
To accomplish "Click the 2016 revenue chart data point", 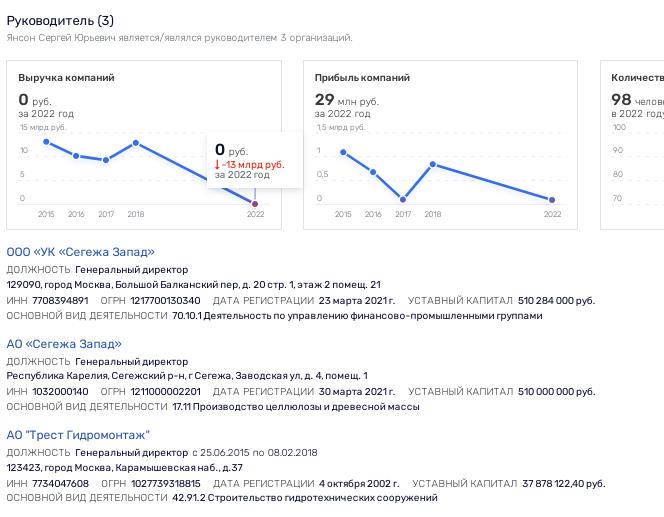I will click(x=76, y=156).
